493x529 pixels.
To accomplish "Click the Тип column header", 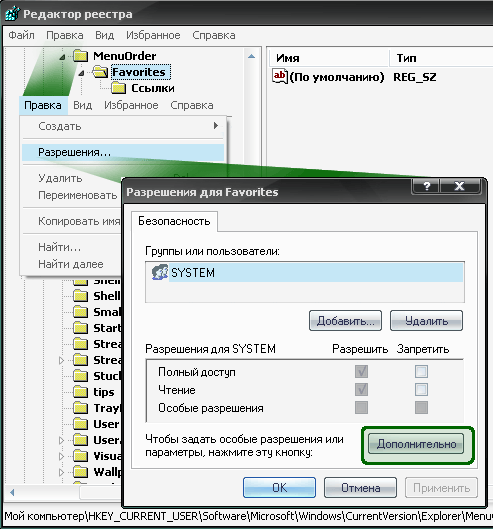I will 441,58.
